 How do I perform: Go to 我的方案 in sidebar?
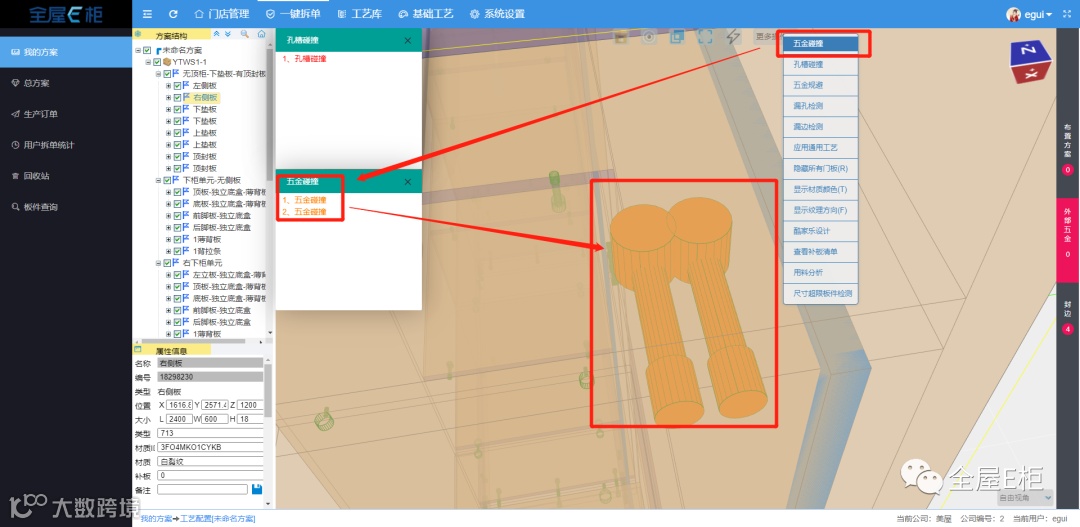(x=65, y=52)
